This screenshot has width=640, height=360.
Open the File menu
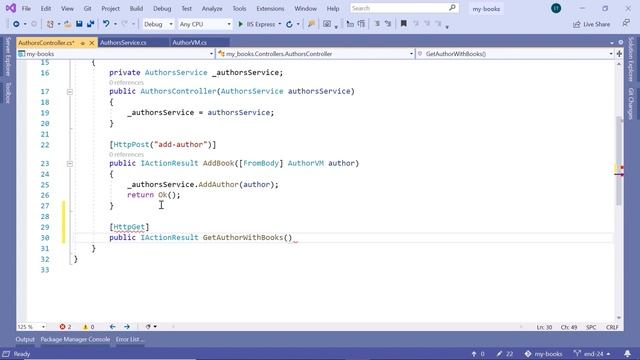(26, 9)
